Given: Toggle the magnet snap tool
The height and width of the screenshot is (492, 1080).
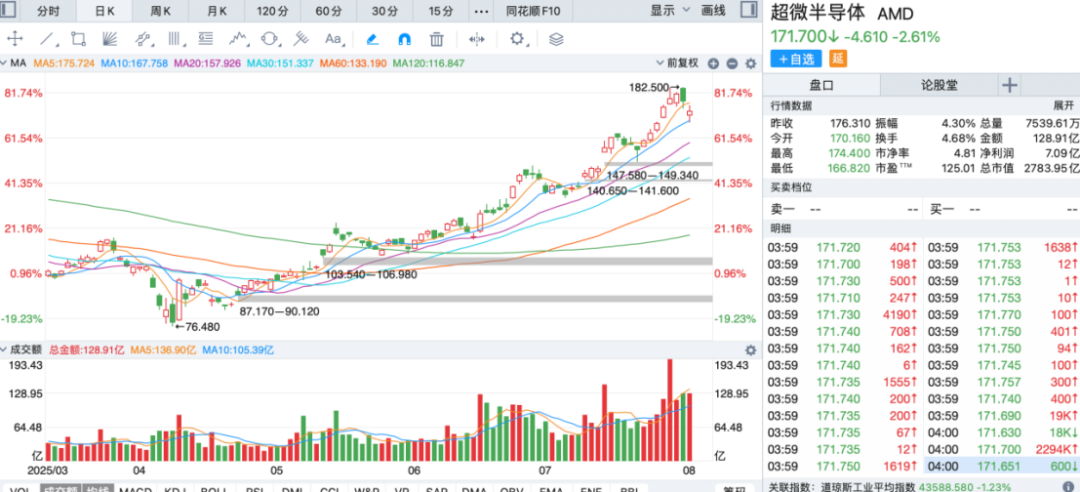Looking at the screenshot, I should tap(404, 39).
